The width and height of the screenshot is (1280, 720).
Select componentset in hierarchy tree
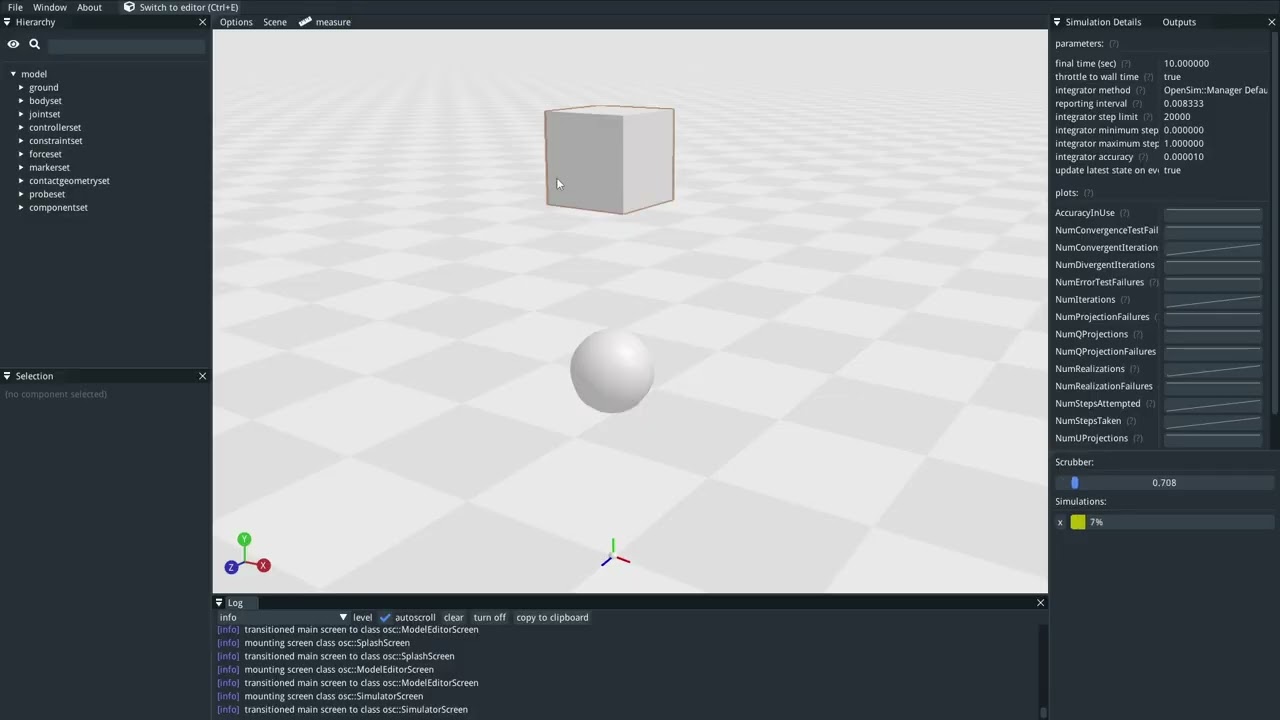pyautogui.click(x=58, y=208)
